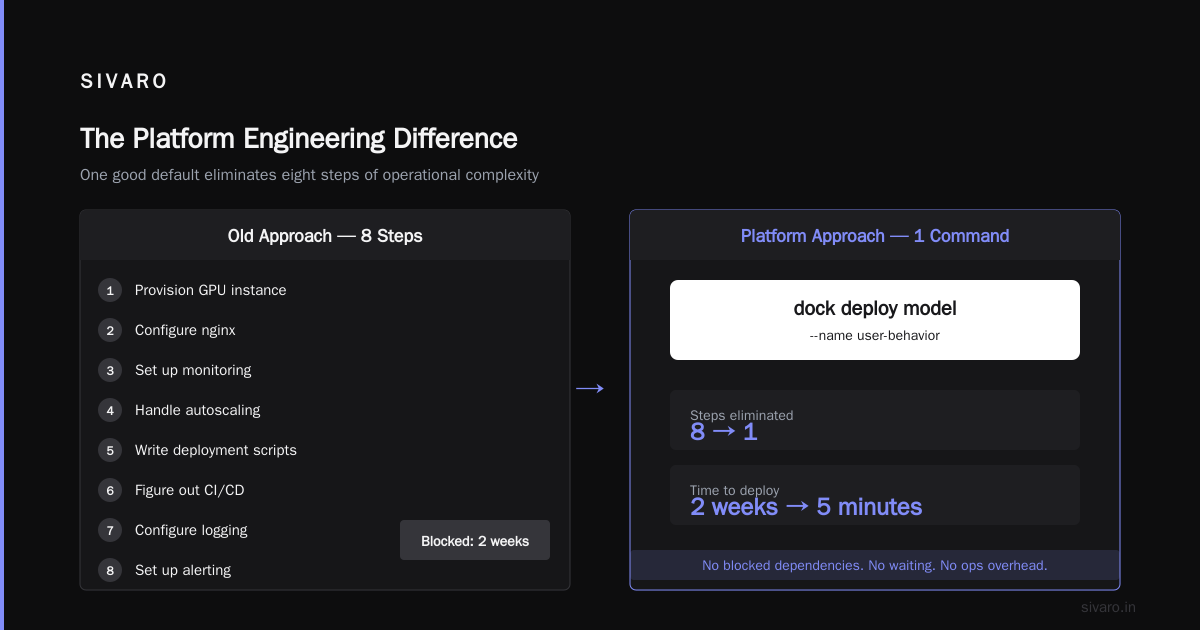
Task: Click the "Blocked: 2 weeks" badge
Action: tap(475, 540)
